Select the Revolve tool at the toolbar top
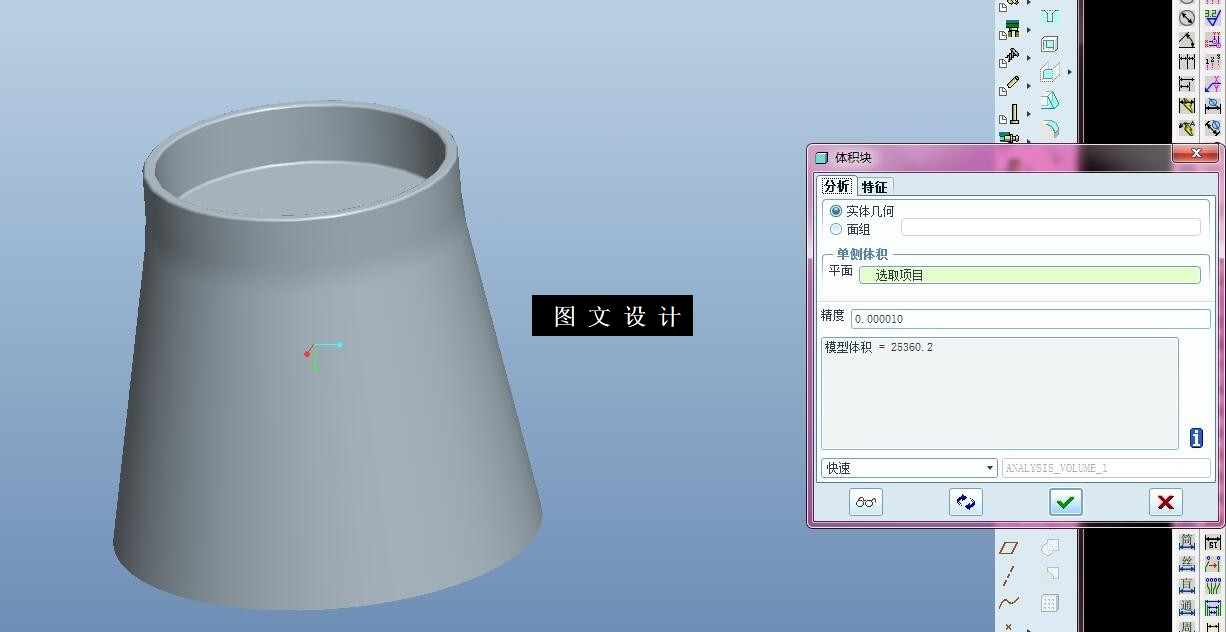Screen dimensions: 1226x632 pyautogui.click(x=1050, y=14)
